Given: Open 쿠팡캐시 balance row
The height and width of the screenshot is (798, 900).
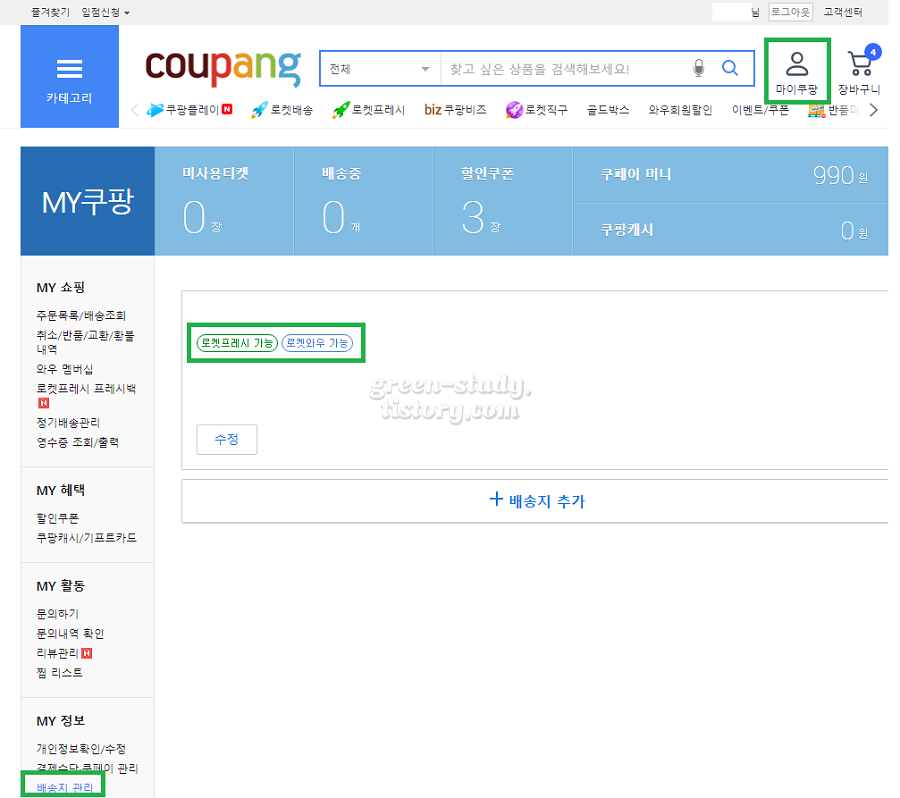Looking at the screenshot, I should coord(731,230).
